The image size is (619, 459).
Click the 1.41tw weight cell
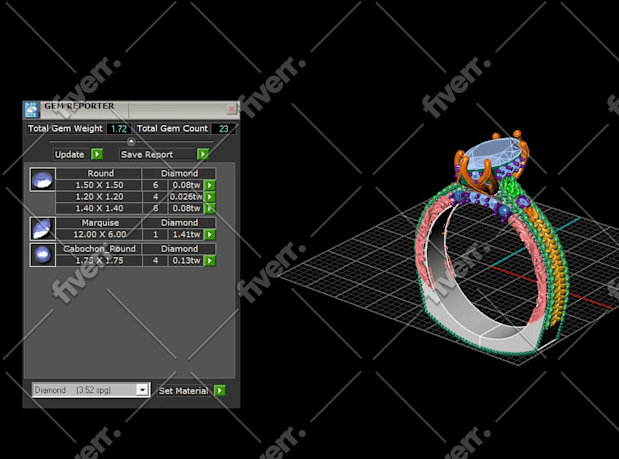[186, 234]
